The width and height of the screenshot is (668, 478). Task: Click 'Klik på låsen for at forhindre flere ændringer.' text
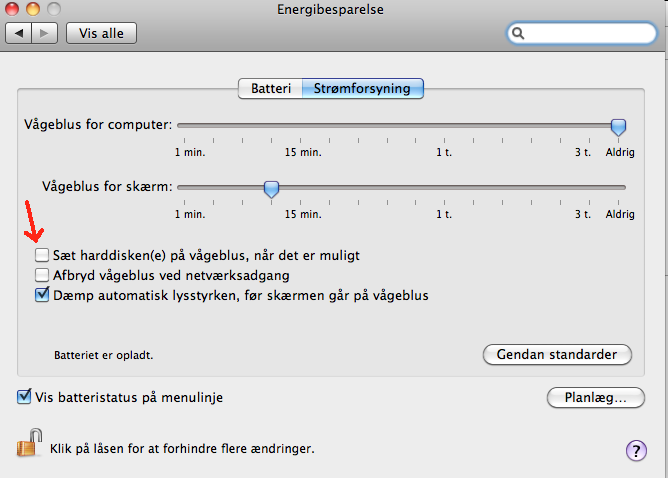tap(182, 449)
